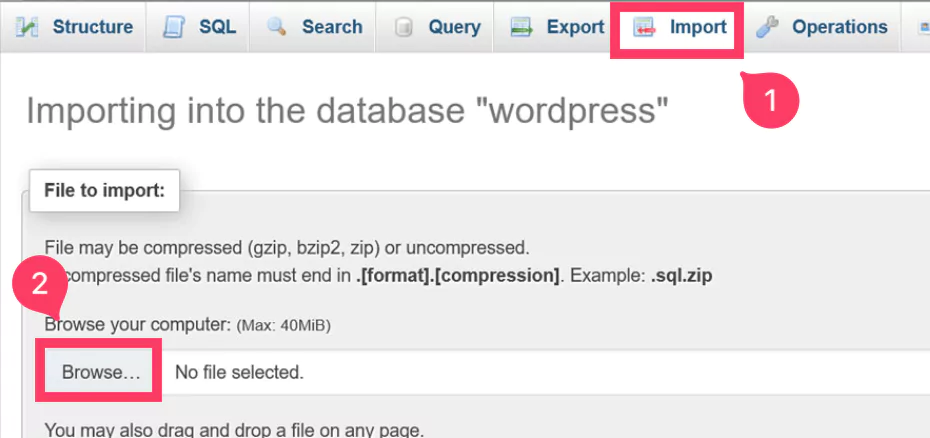Open the Structure tab

coord(73,27)
